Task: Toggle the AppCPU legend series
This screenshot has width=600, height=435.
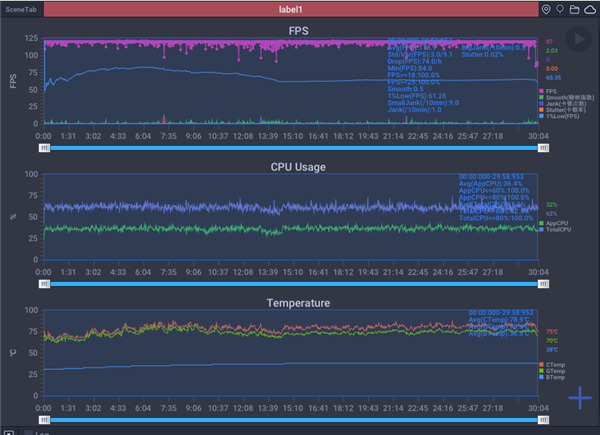Action: coord(554,223)
